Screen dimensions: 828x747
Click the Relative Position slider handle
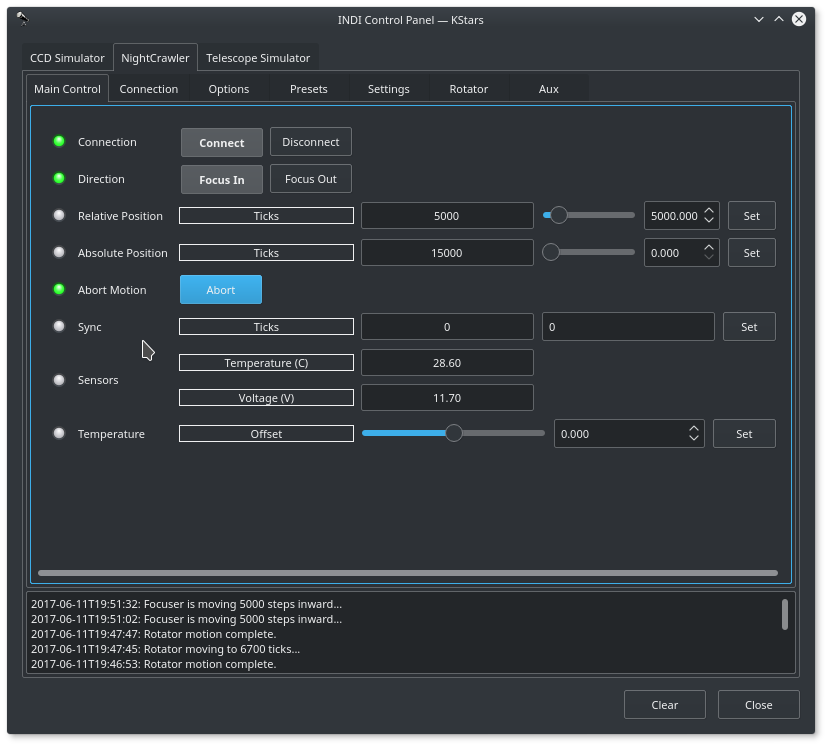(x=559, y=215)
